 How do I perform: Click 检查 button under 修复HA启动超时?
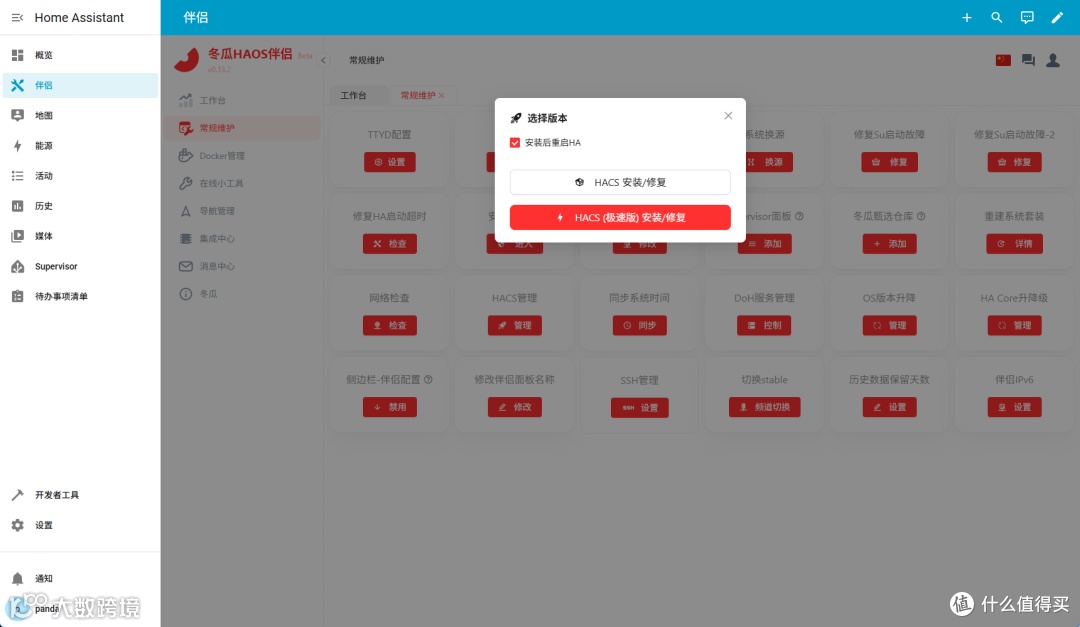point(390,243)
